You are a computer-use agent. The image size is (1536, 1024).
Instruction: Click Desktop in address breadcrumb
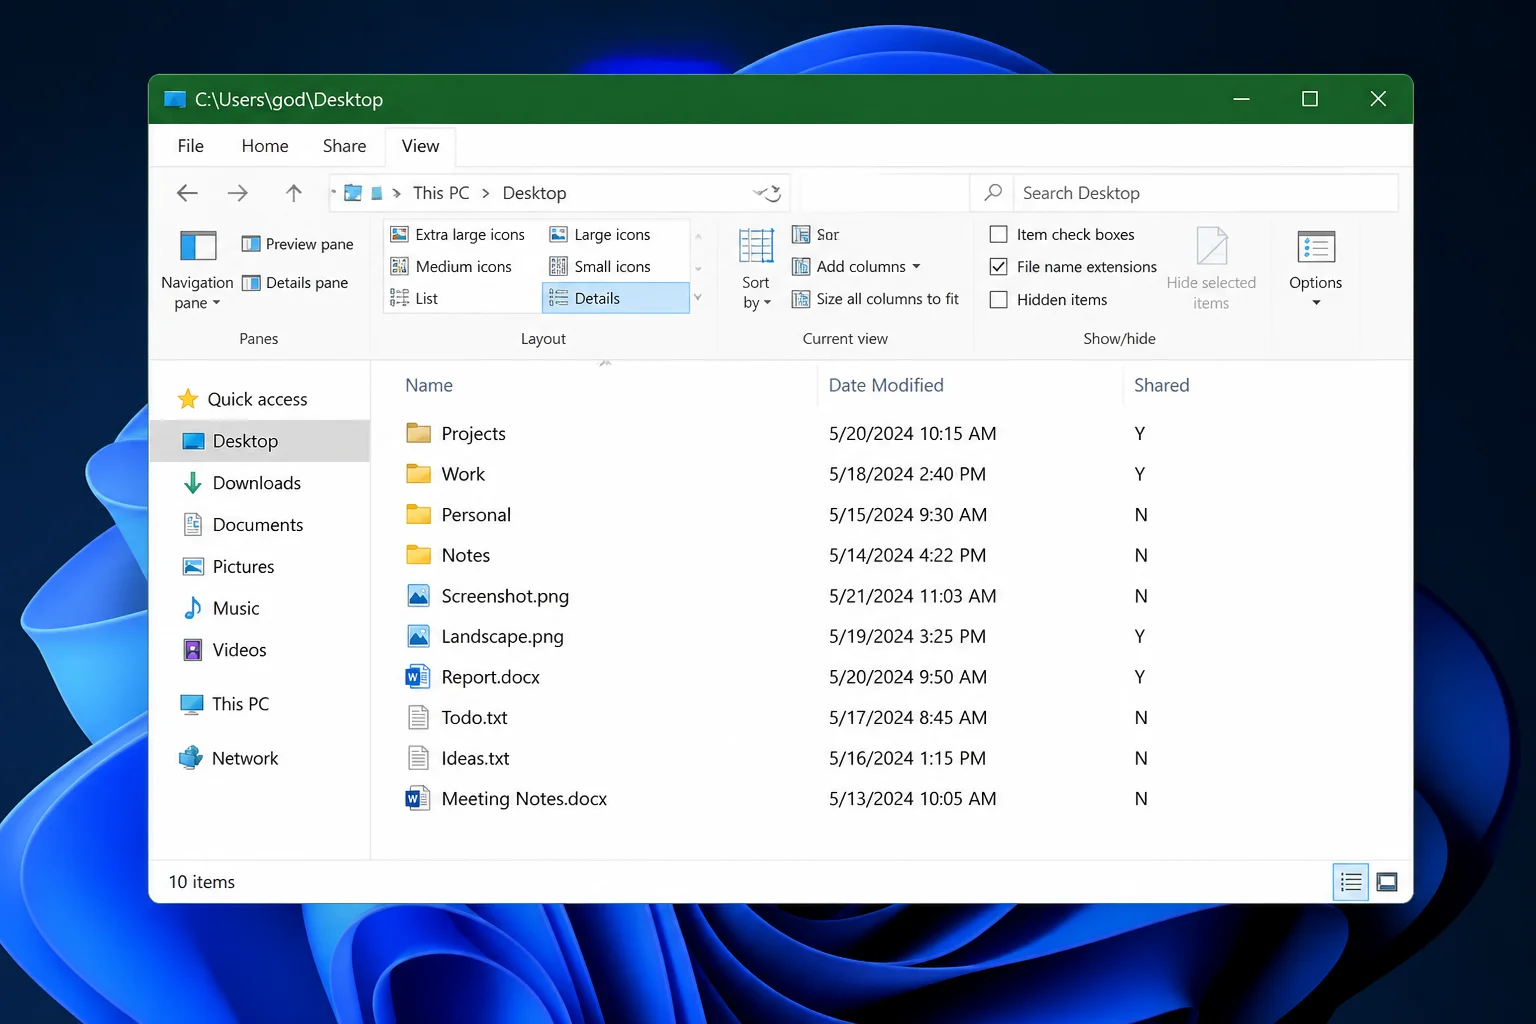tap(534, 193)
